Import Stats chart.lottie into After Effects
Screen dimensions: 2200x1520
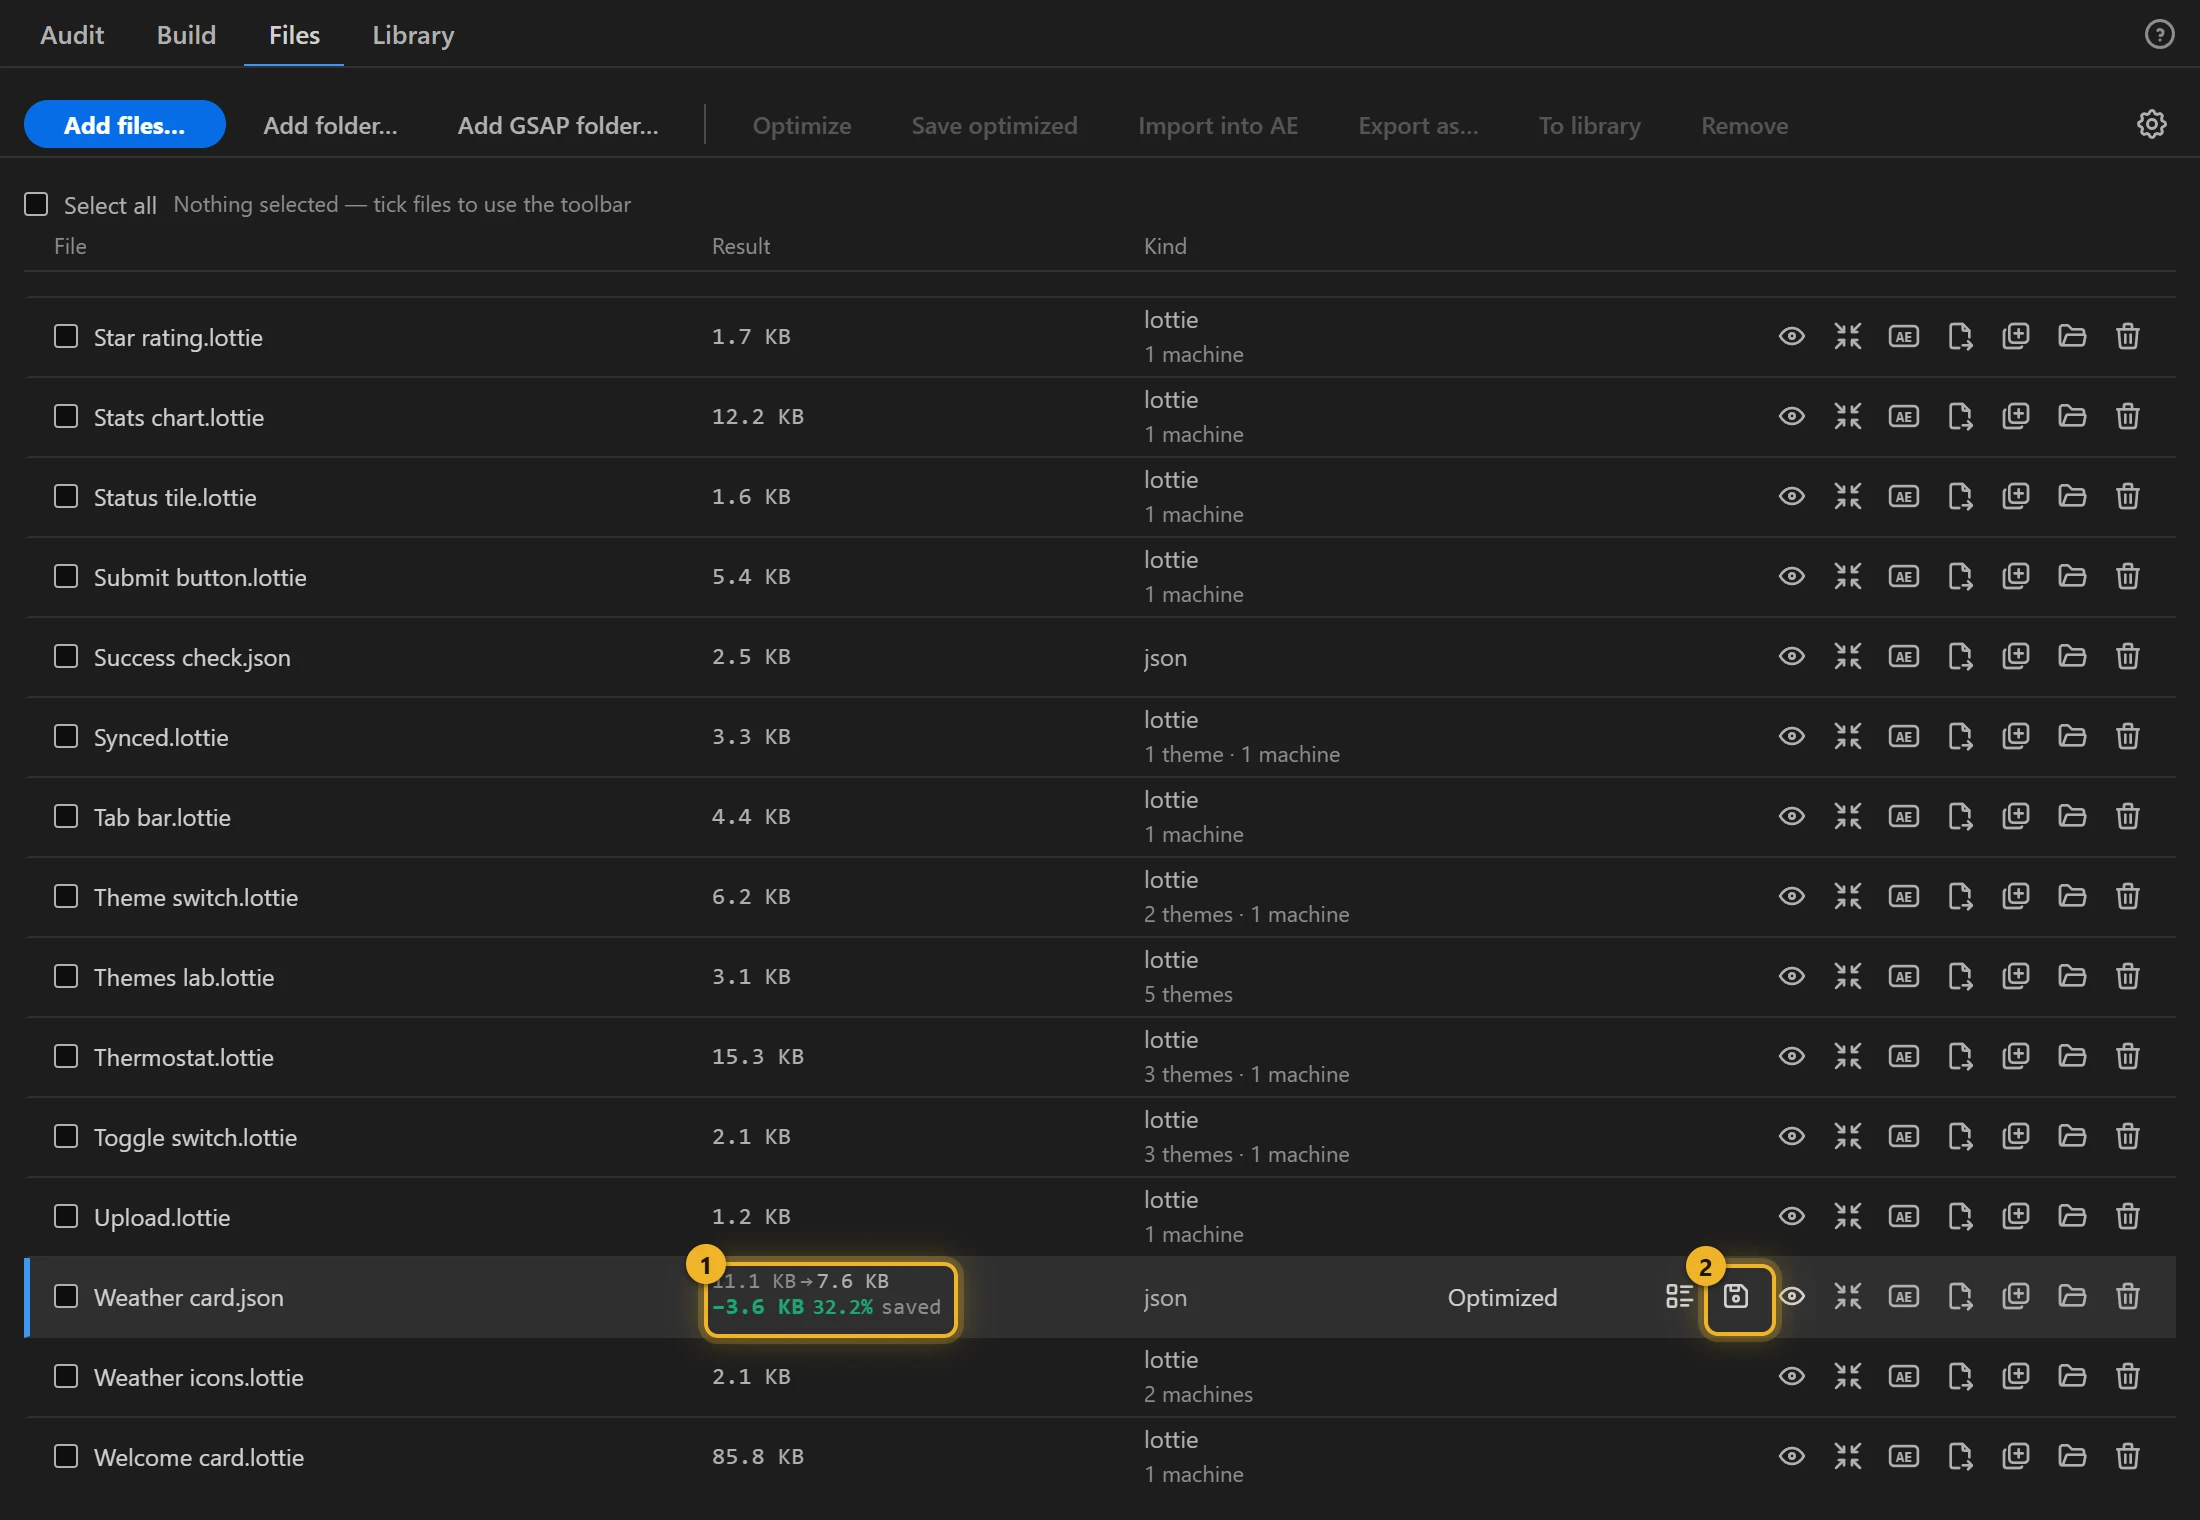[x=1904, y=417]
